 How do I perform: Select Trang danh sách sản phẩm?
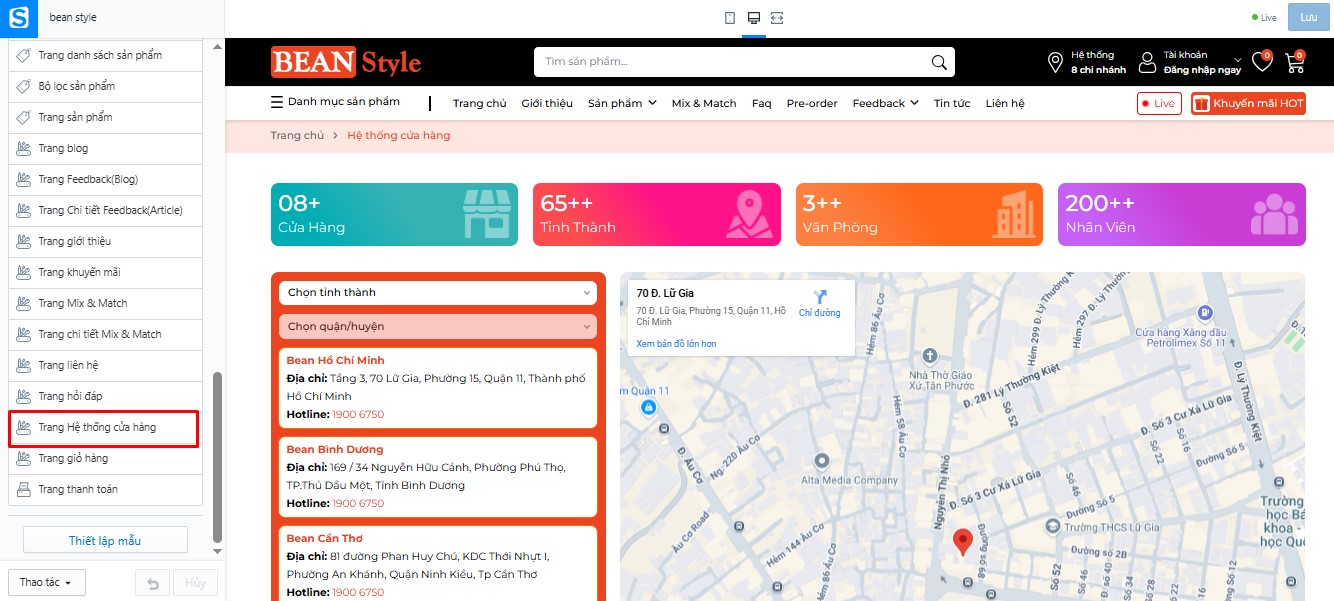click(105, 55)
